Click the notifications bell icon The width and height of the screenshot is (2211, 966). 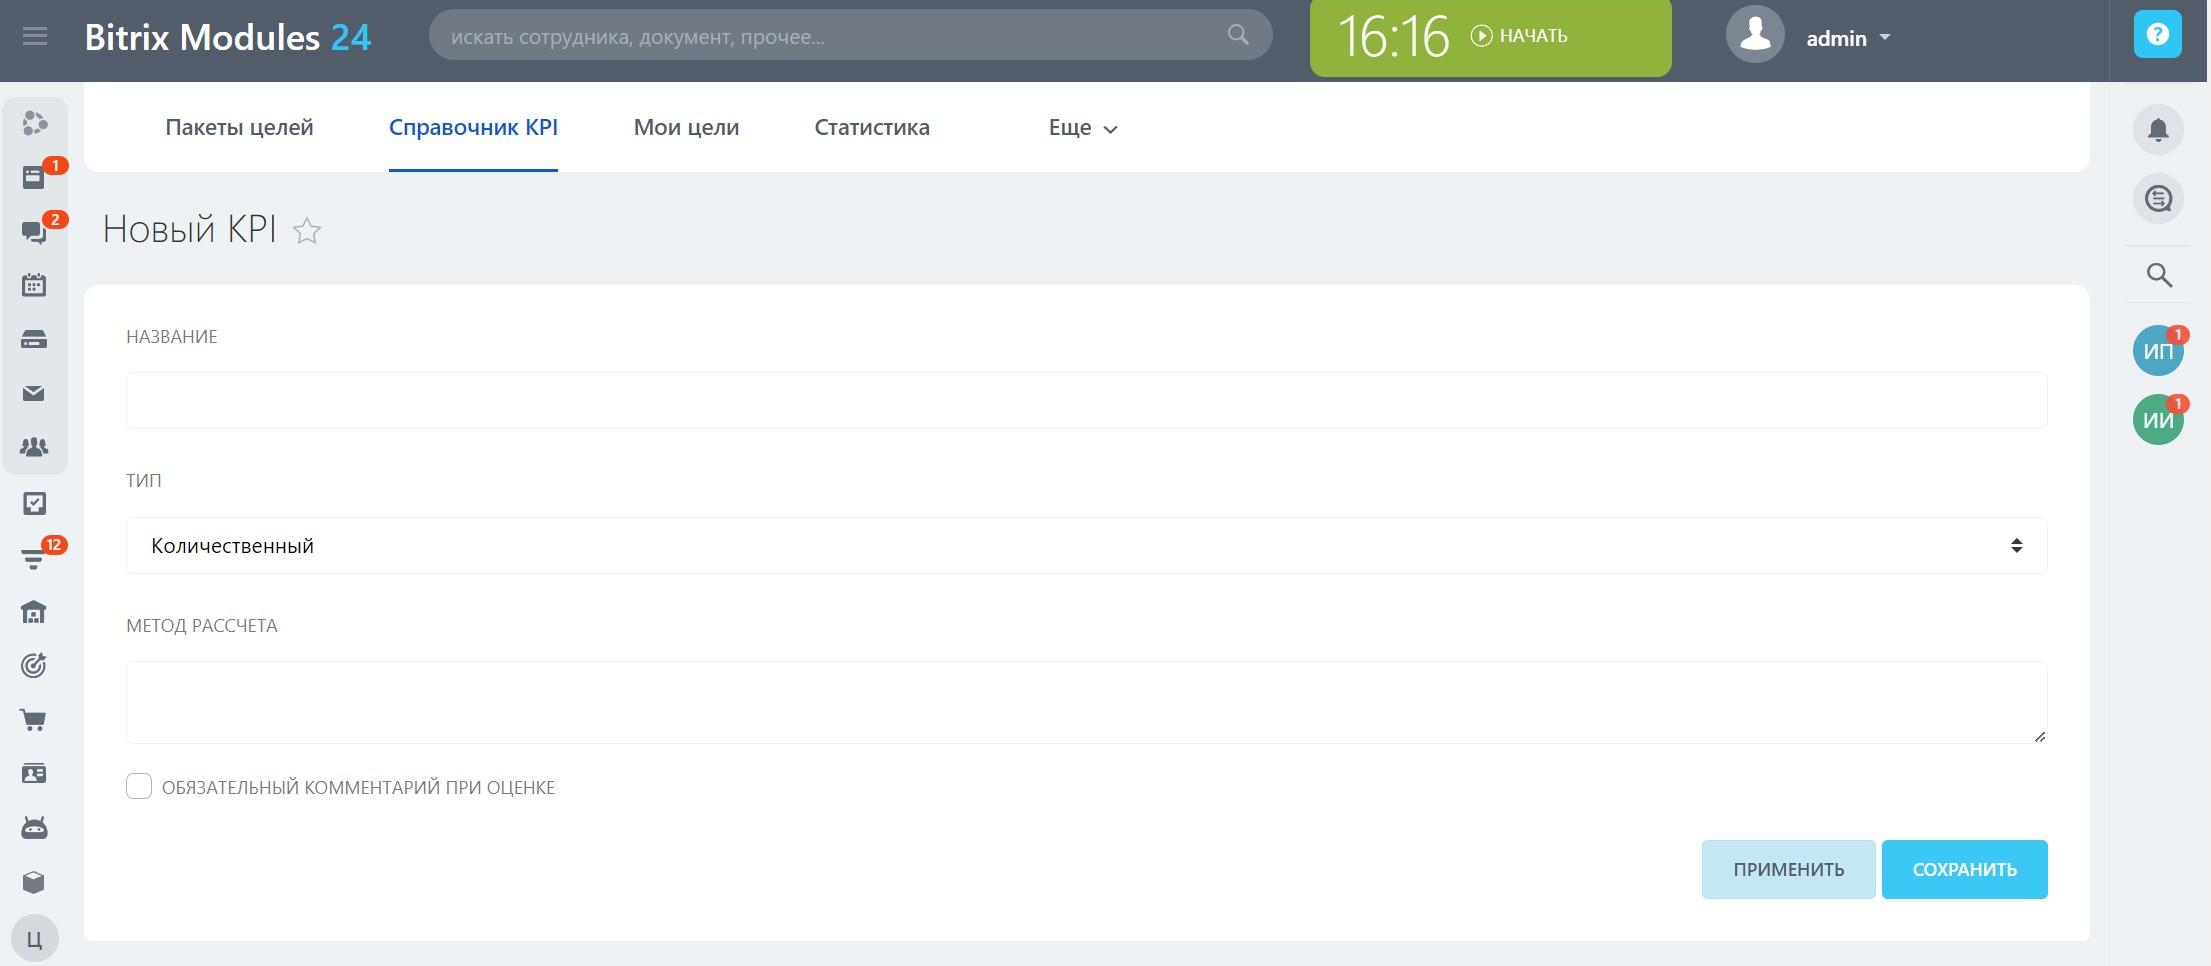click(2158, 130)
